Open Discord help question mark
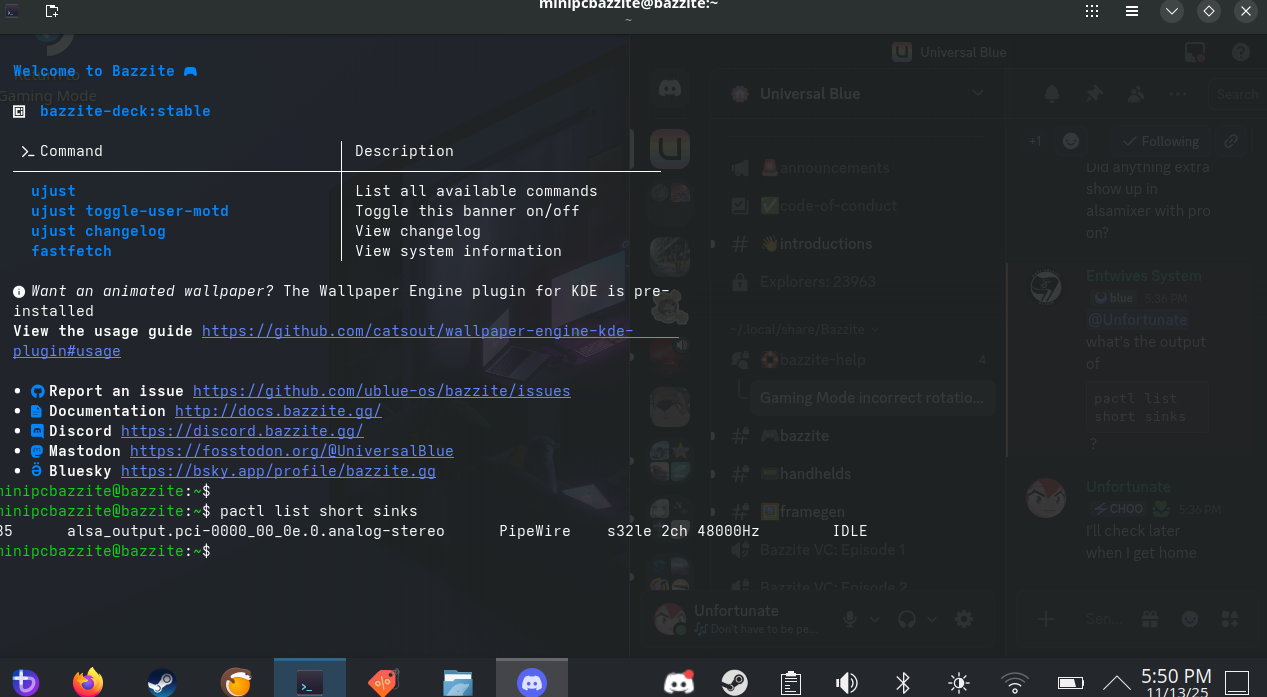 [x=1241, y=52]
